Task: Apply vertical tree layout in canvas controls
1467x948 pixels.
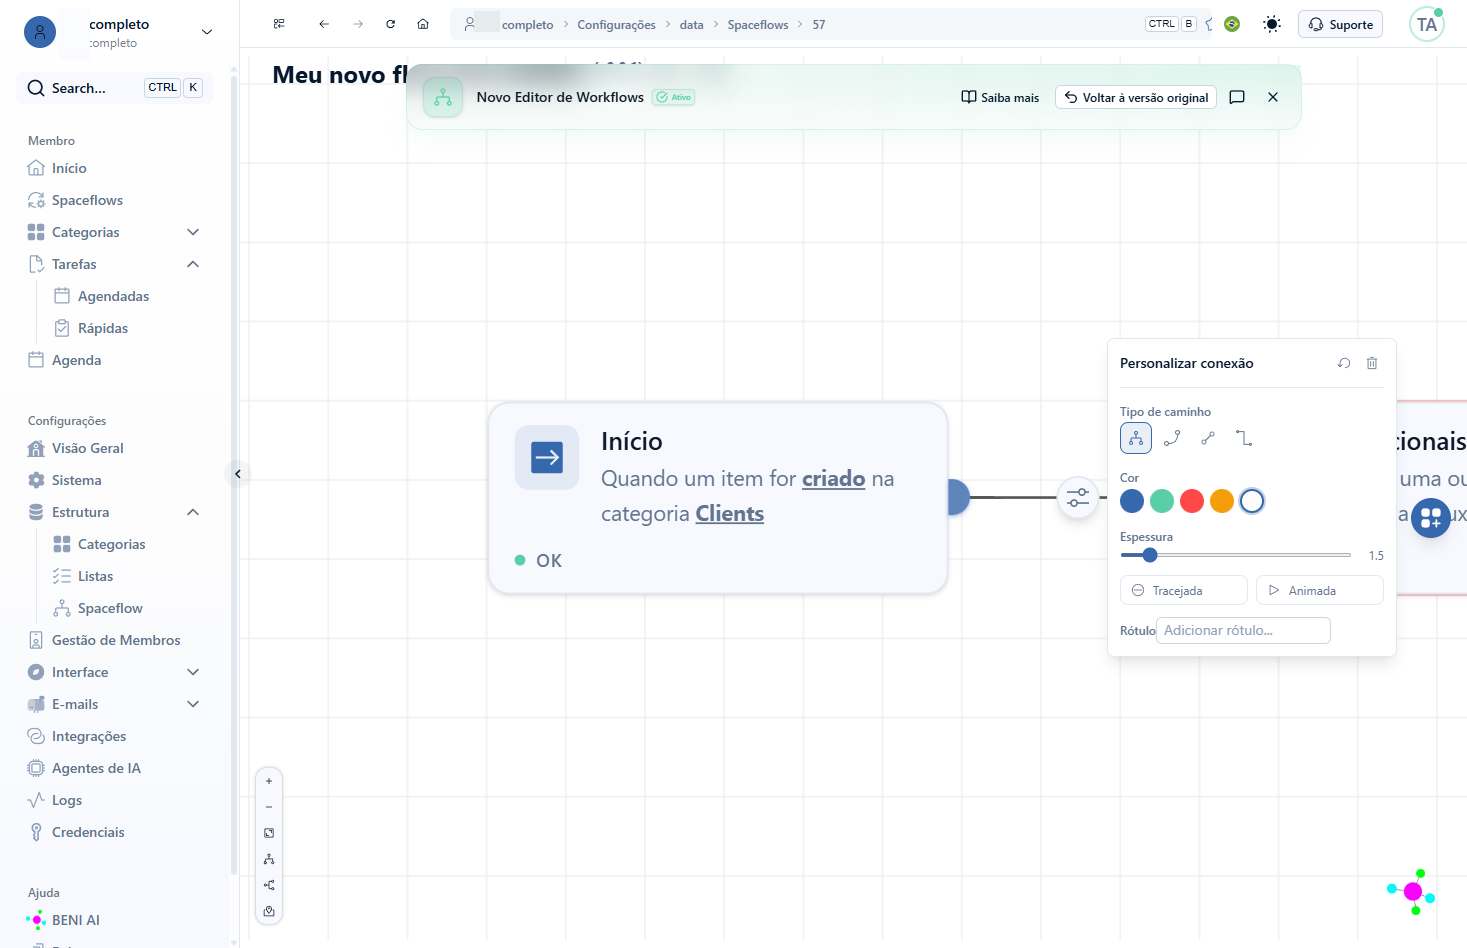Action: coord(269,859)
